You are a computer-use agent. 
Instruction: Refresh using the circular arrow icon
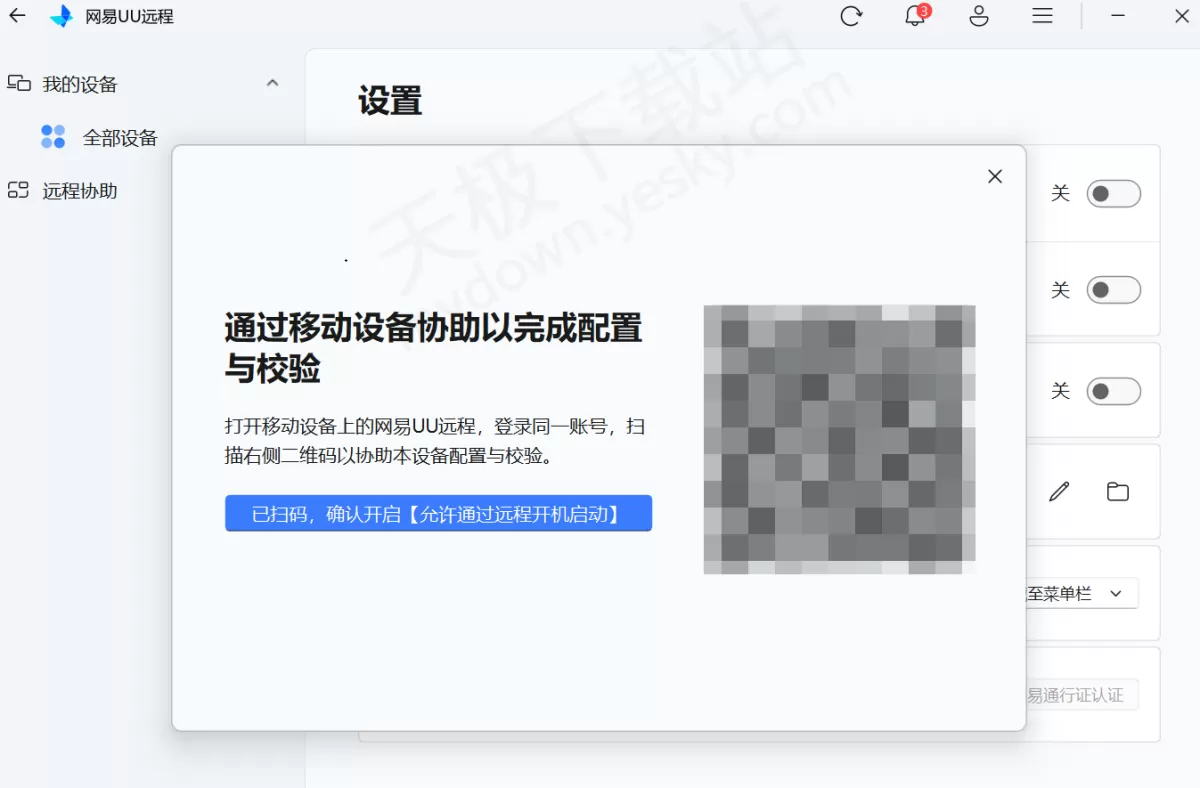coord(851,16)
